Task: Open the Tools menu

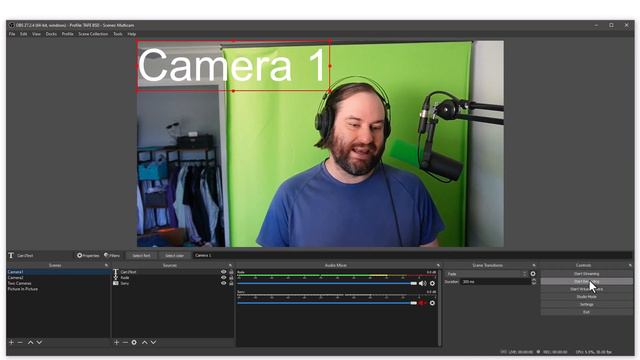Action: (118, 34)
